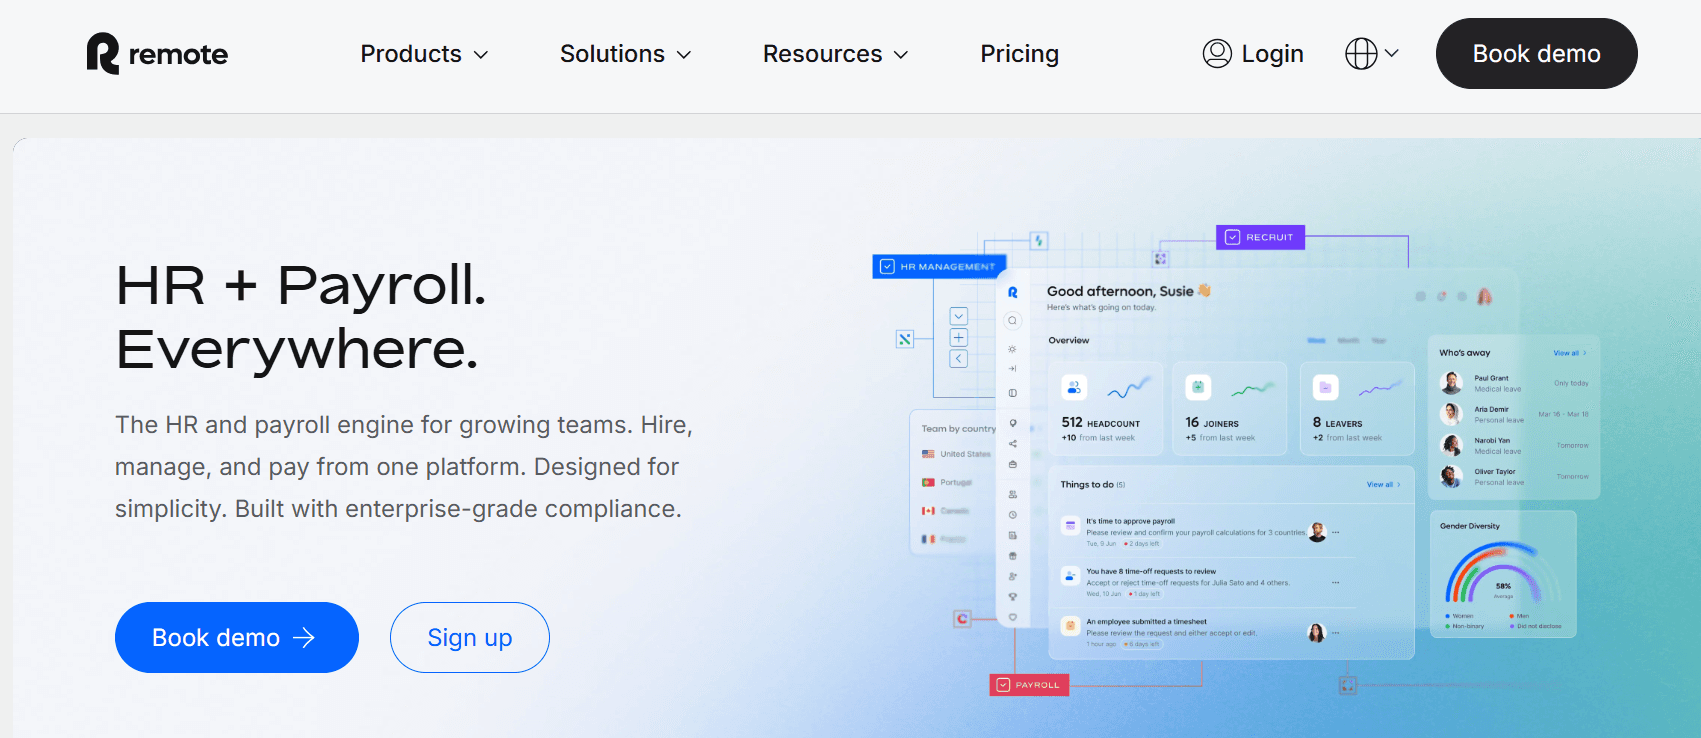
Task: Click the Sign up button
Action: [470, 637]
